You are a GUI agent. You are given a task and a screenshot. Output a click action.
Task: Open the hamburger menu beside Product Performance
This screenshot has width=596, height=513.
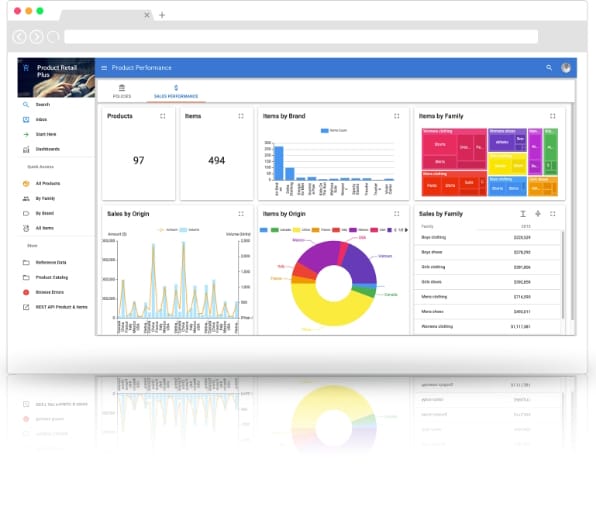click(x=104, y=68)
